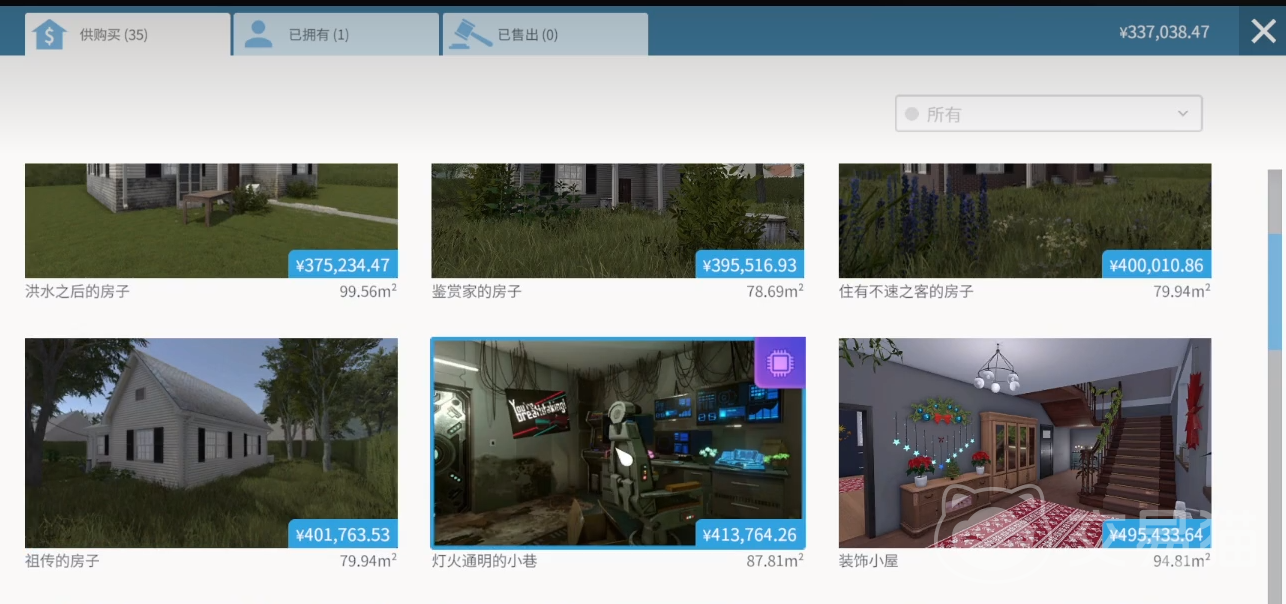Select the 鉴赏家的房子 house thumbnail

click(617, 220)
